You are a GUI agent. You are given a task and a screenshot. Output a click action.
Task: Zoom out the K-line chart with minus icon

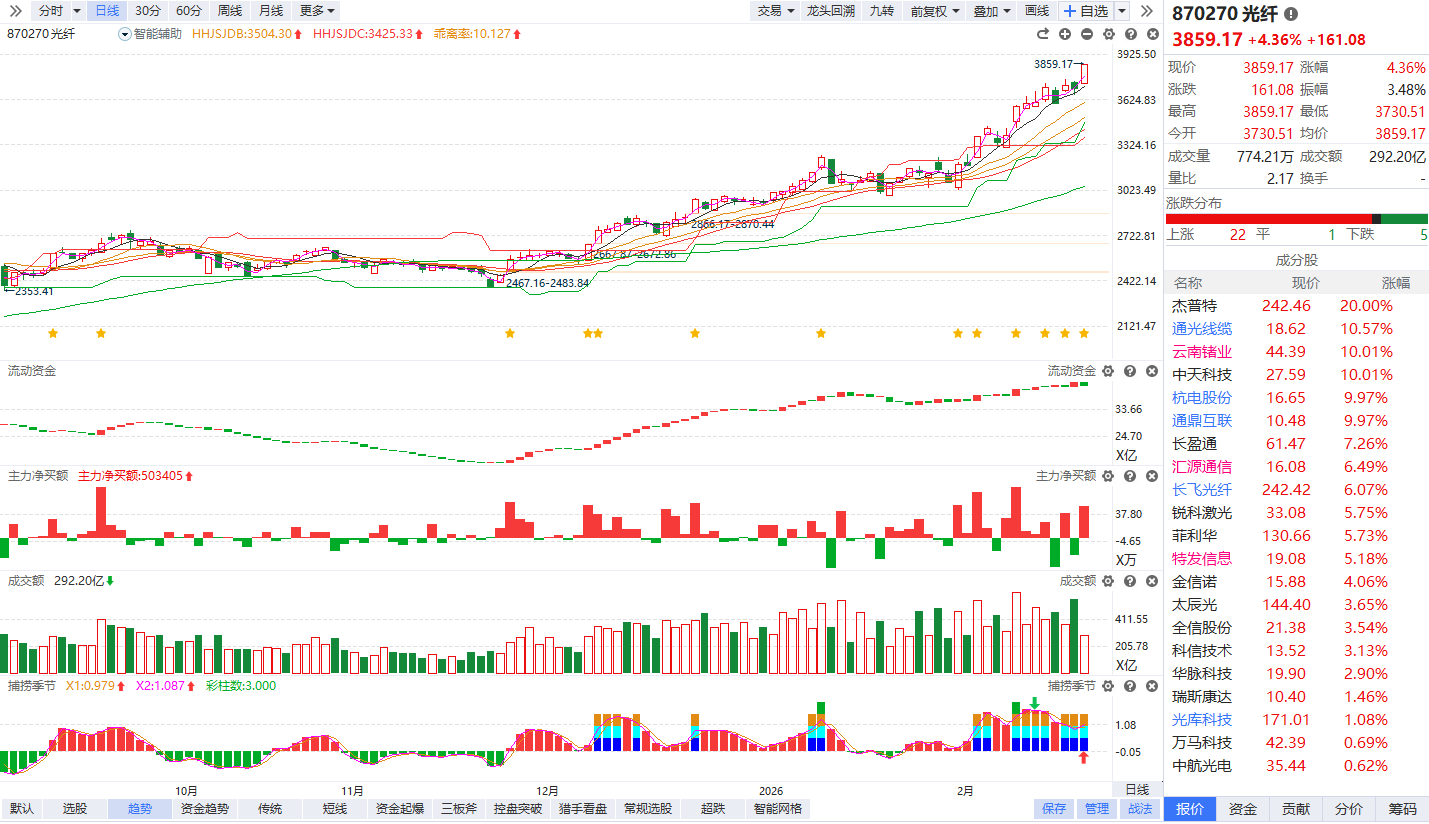coord(1087,34)
